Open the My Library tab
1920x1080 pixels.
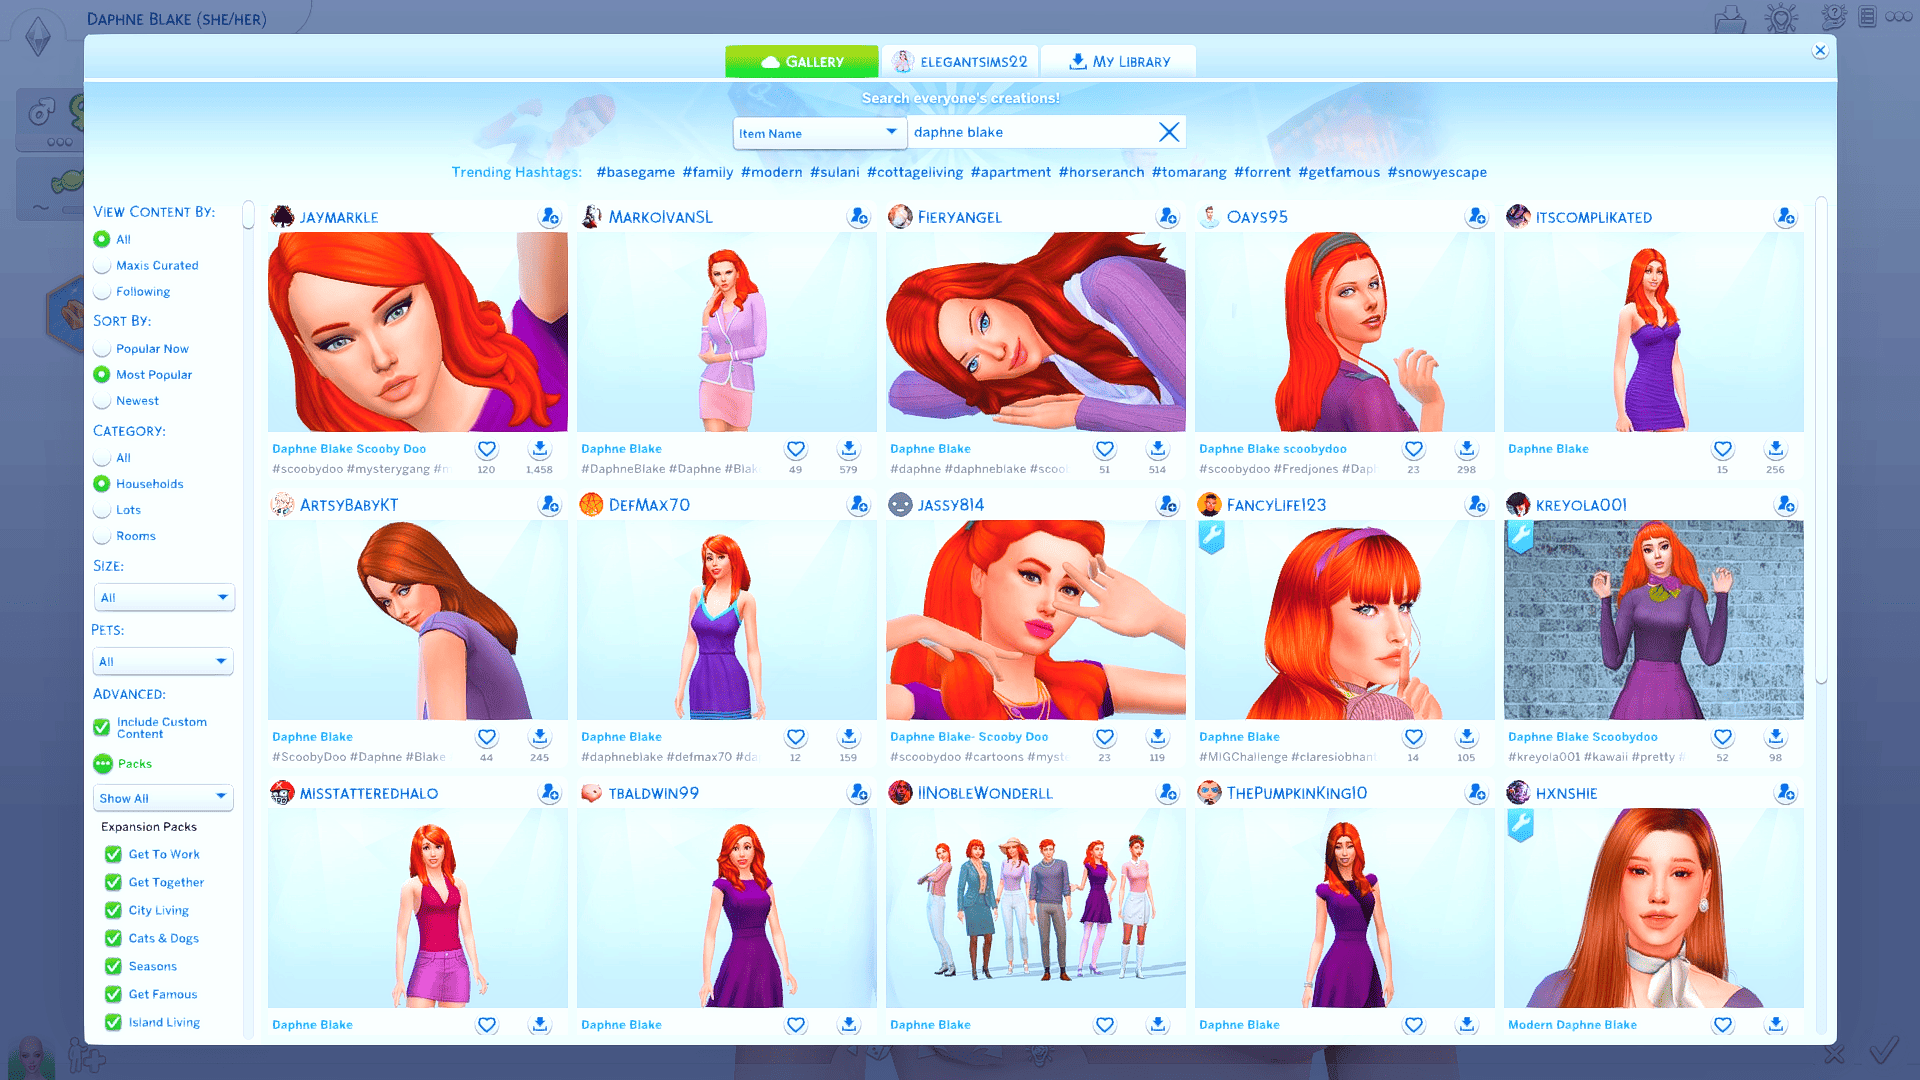1119,61
